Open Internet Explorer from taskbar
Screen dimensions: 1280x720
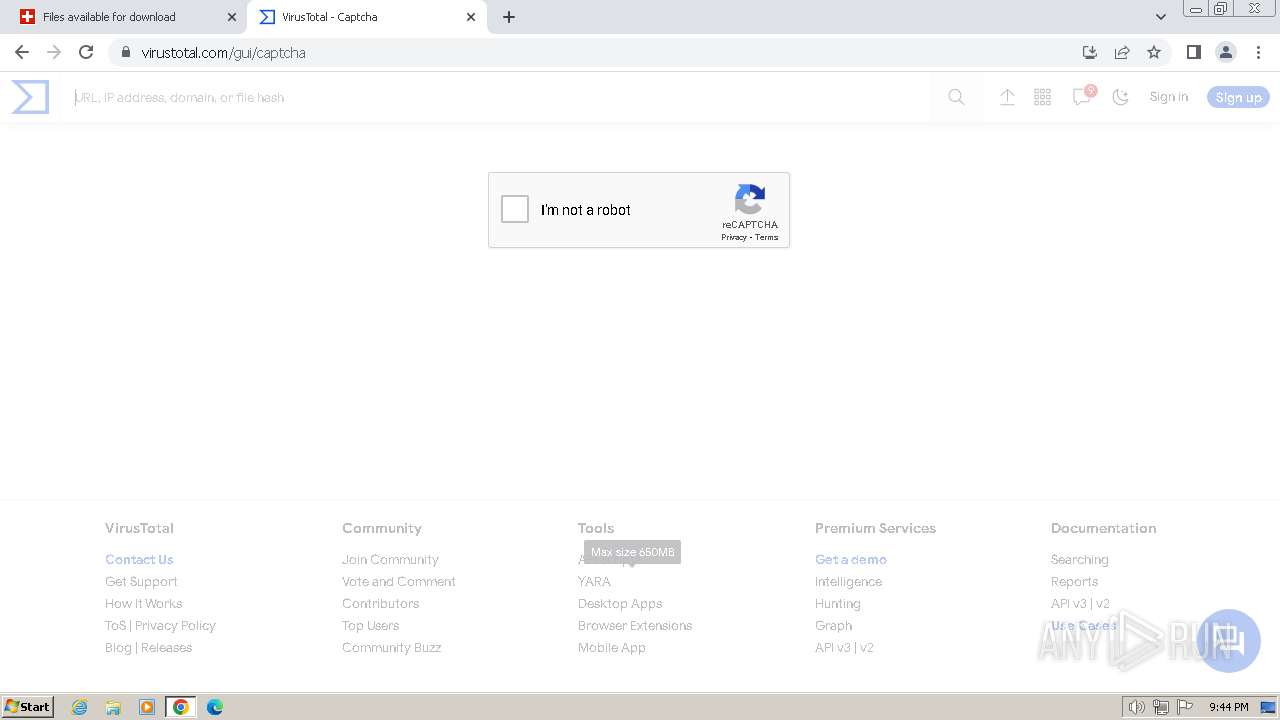(x=79, y=707)
